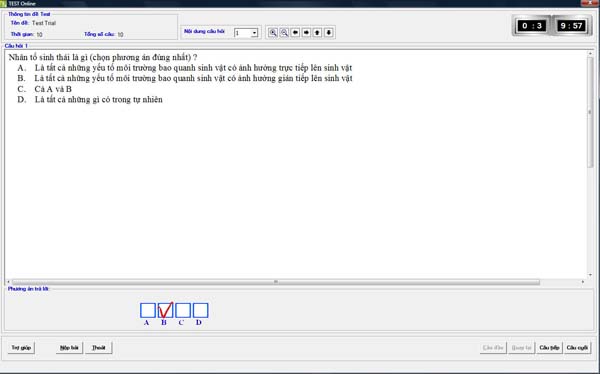Click the horizontal scrollbar of the question area
The image size is (600, 374).
(x=276, y=282)
